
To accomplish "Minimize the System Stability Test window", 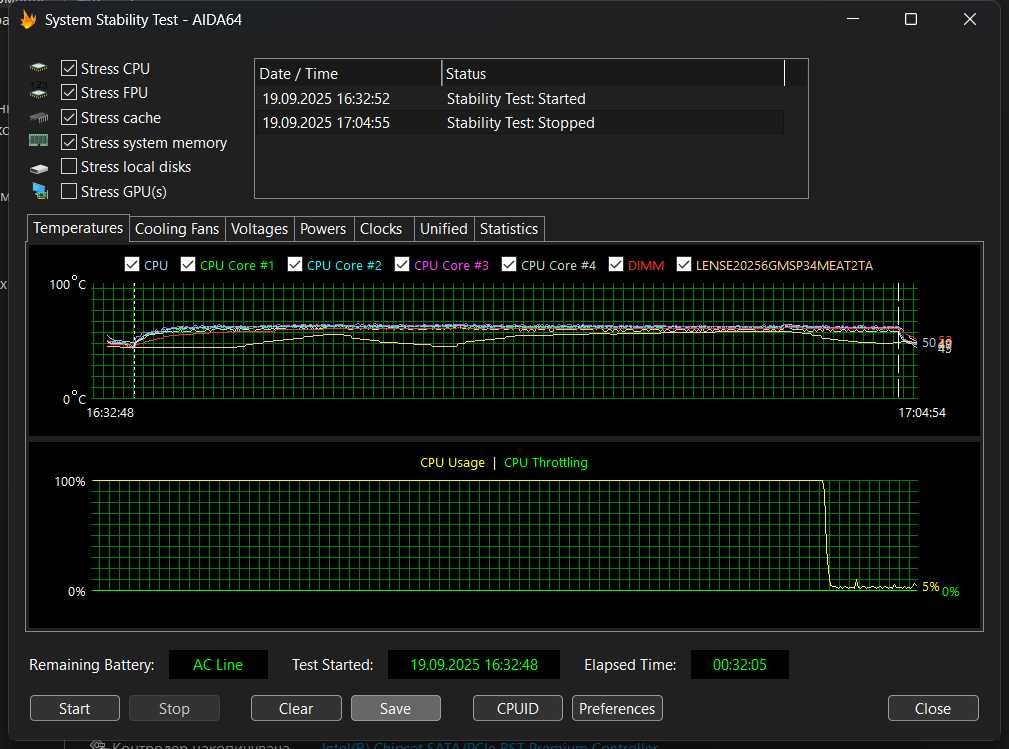I will pos(853,19).
